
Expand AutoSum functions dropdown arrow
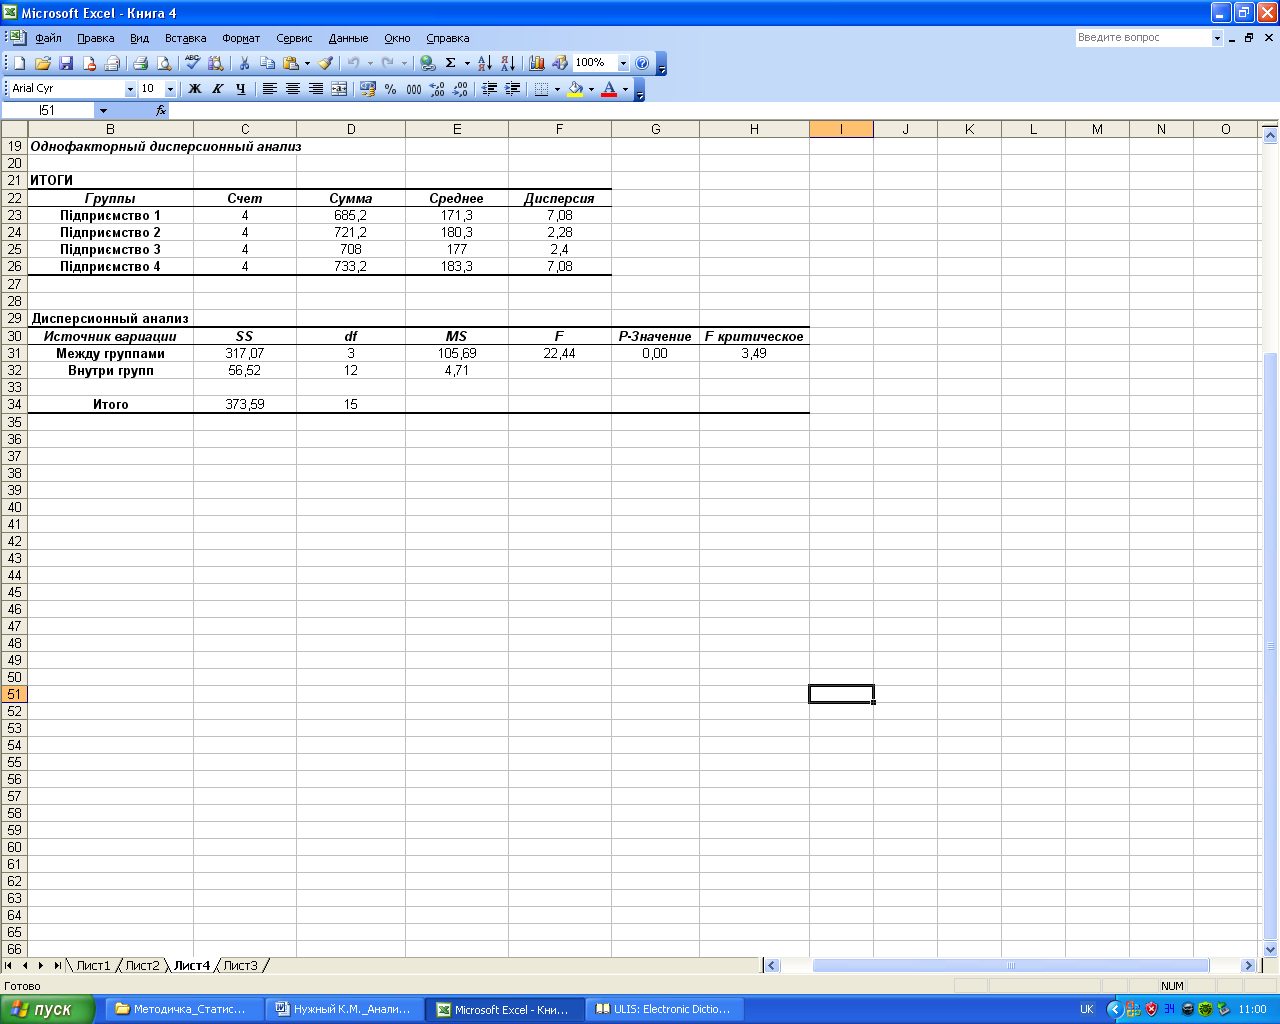tap(467, 63)
